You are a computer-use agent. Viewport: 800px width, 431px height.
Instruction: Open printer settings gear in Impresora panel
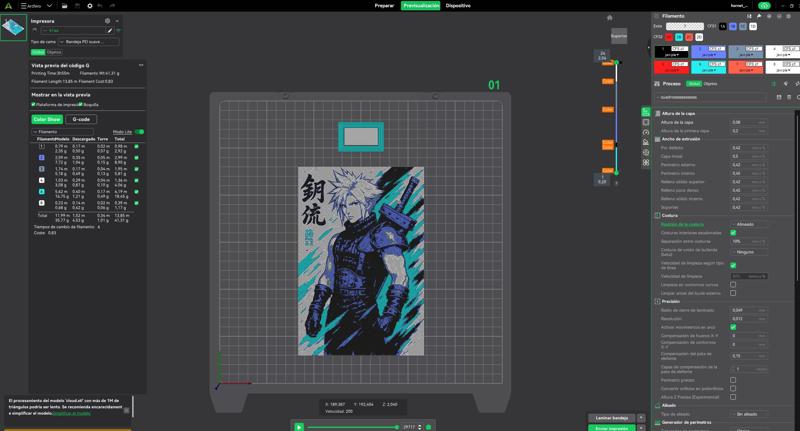pyautogui.click(x=107, y=21)
